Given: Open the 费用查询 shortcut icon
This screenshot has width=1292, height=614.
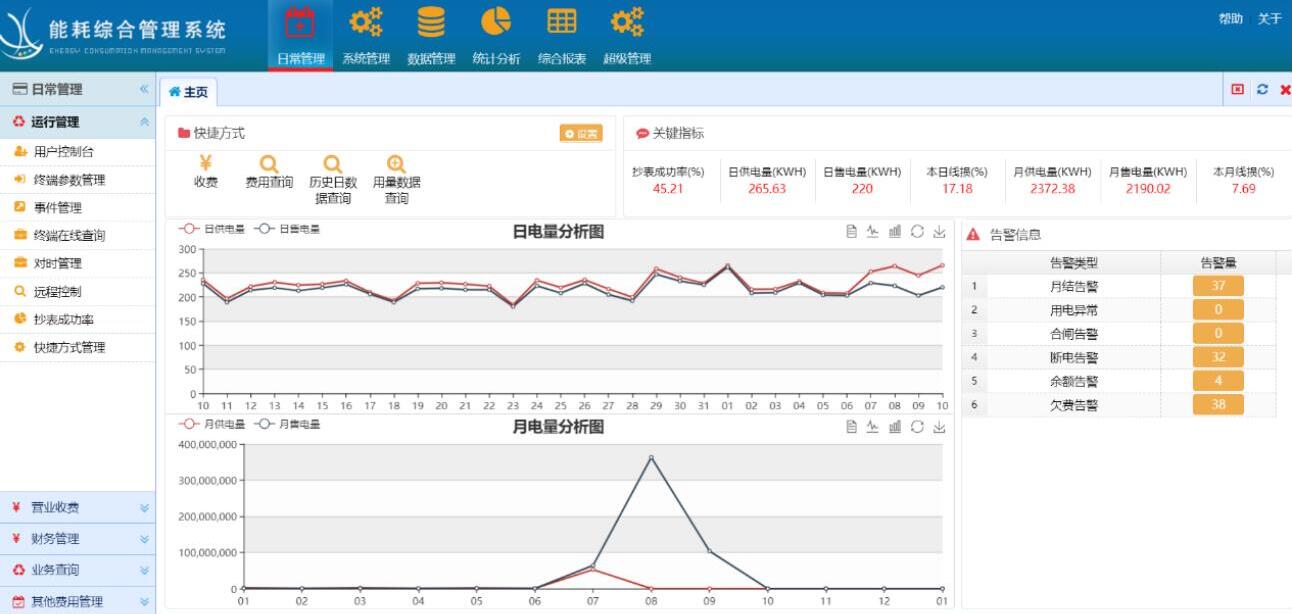Looking at the screenshot, I should [268, 172].
